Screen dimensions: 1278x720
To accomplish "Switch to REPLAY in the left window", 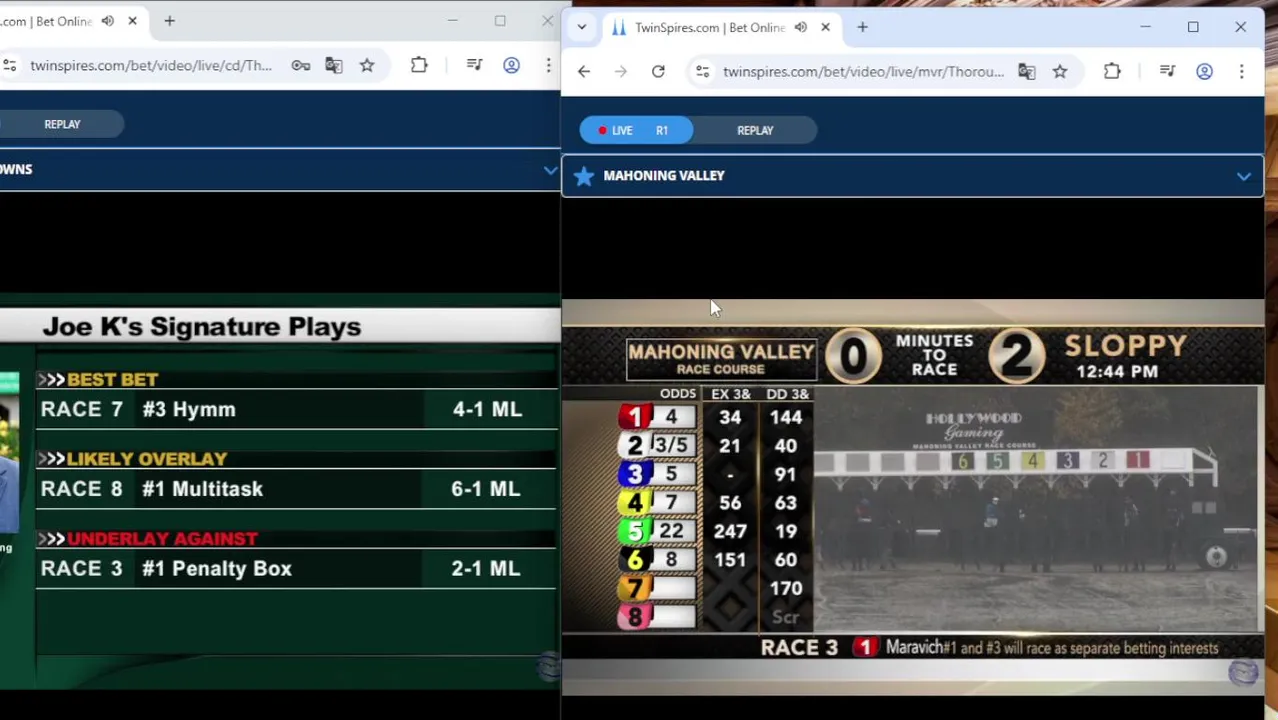I will 62,124.
